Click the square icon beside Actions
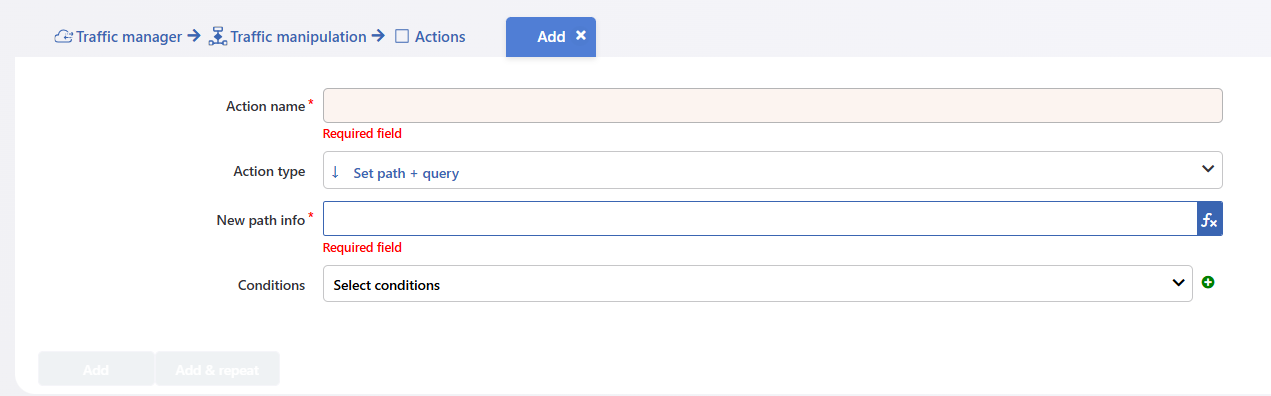1271x396 pixels. pyautogui.click(x=402, y=37)
